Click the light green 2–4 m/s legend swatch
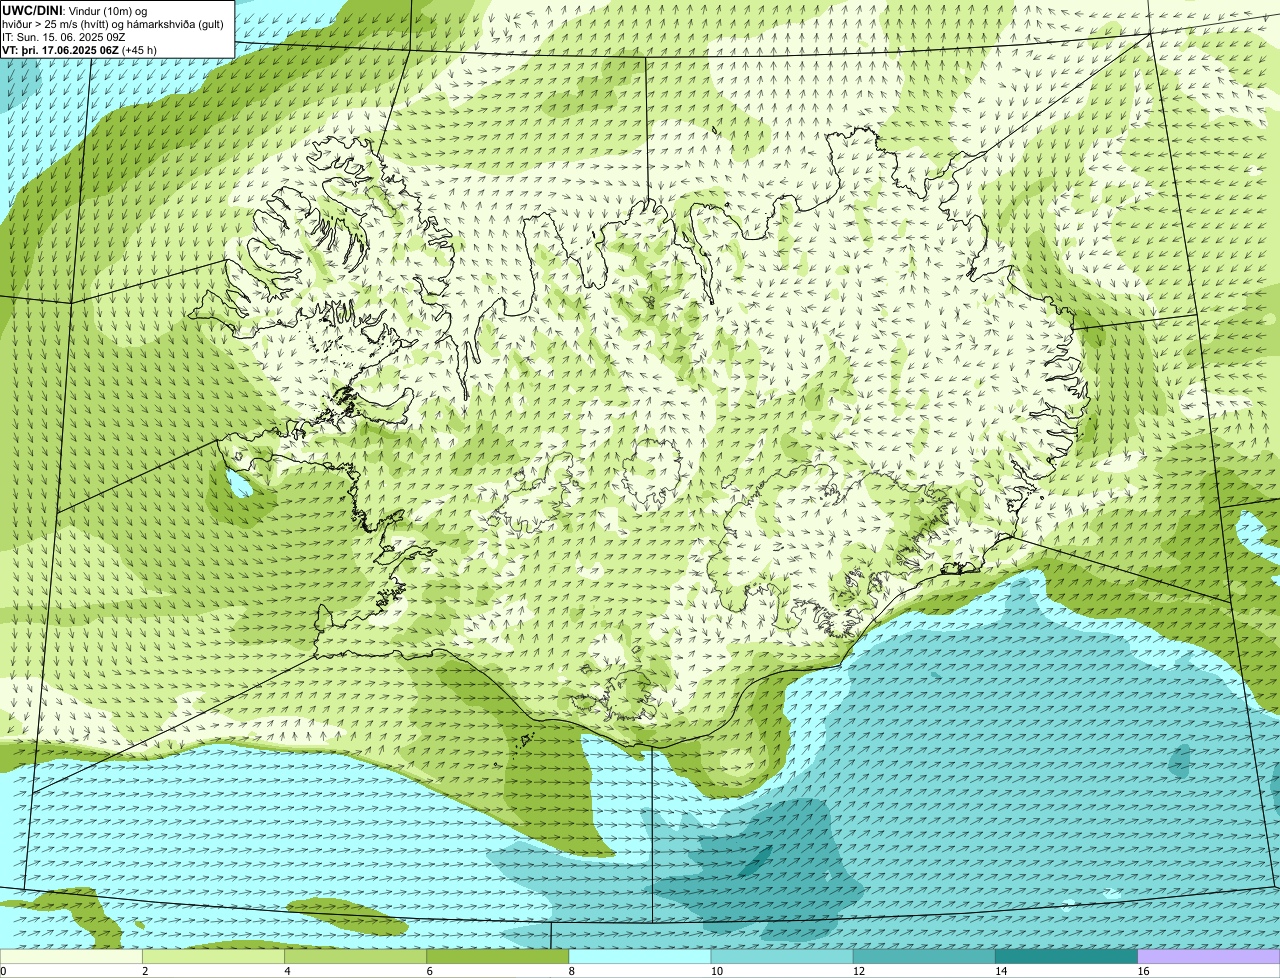1280x978 pixels. 213,957
